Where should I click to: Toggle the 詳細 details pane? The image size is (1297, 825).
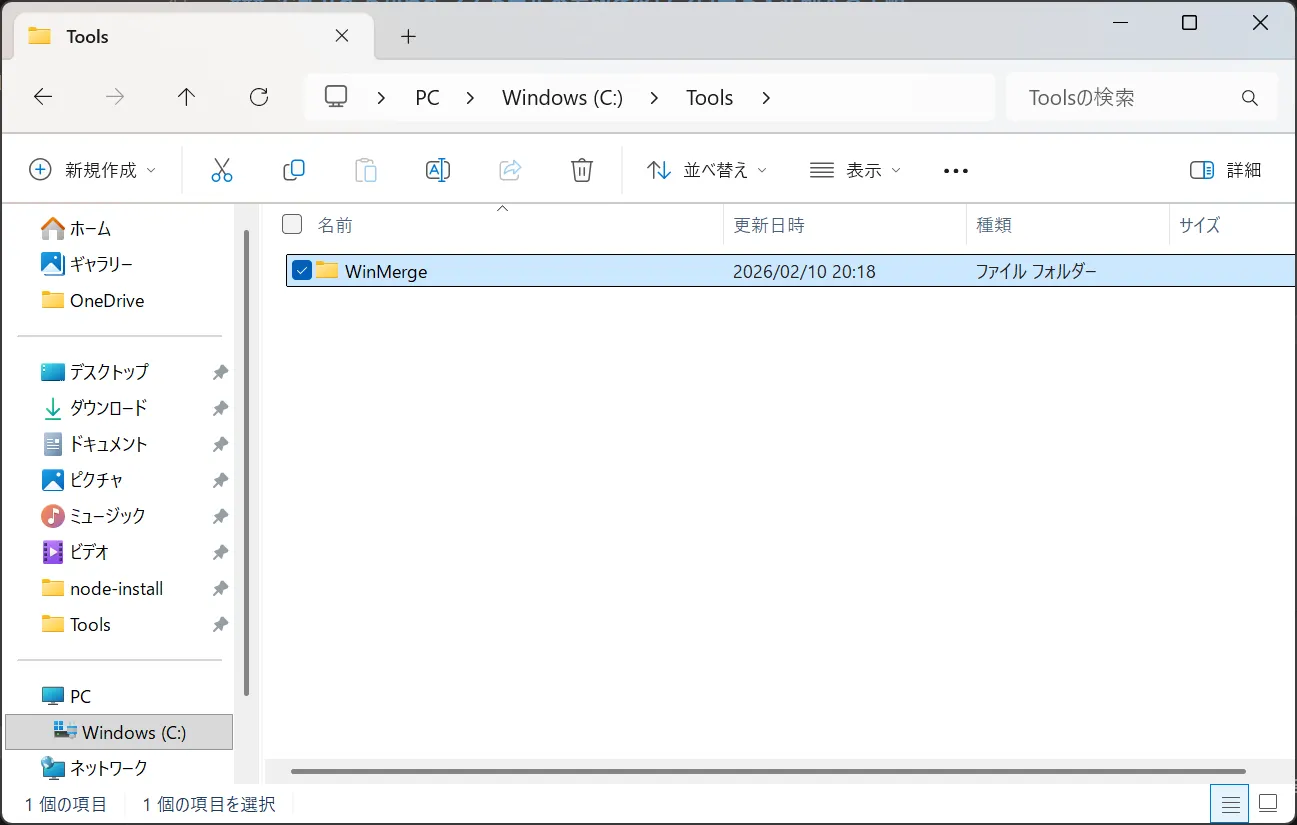(1225, 170)
